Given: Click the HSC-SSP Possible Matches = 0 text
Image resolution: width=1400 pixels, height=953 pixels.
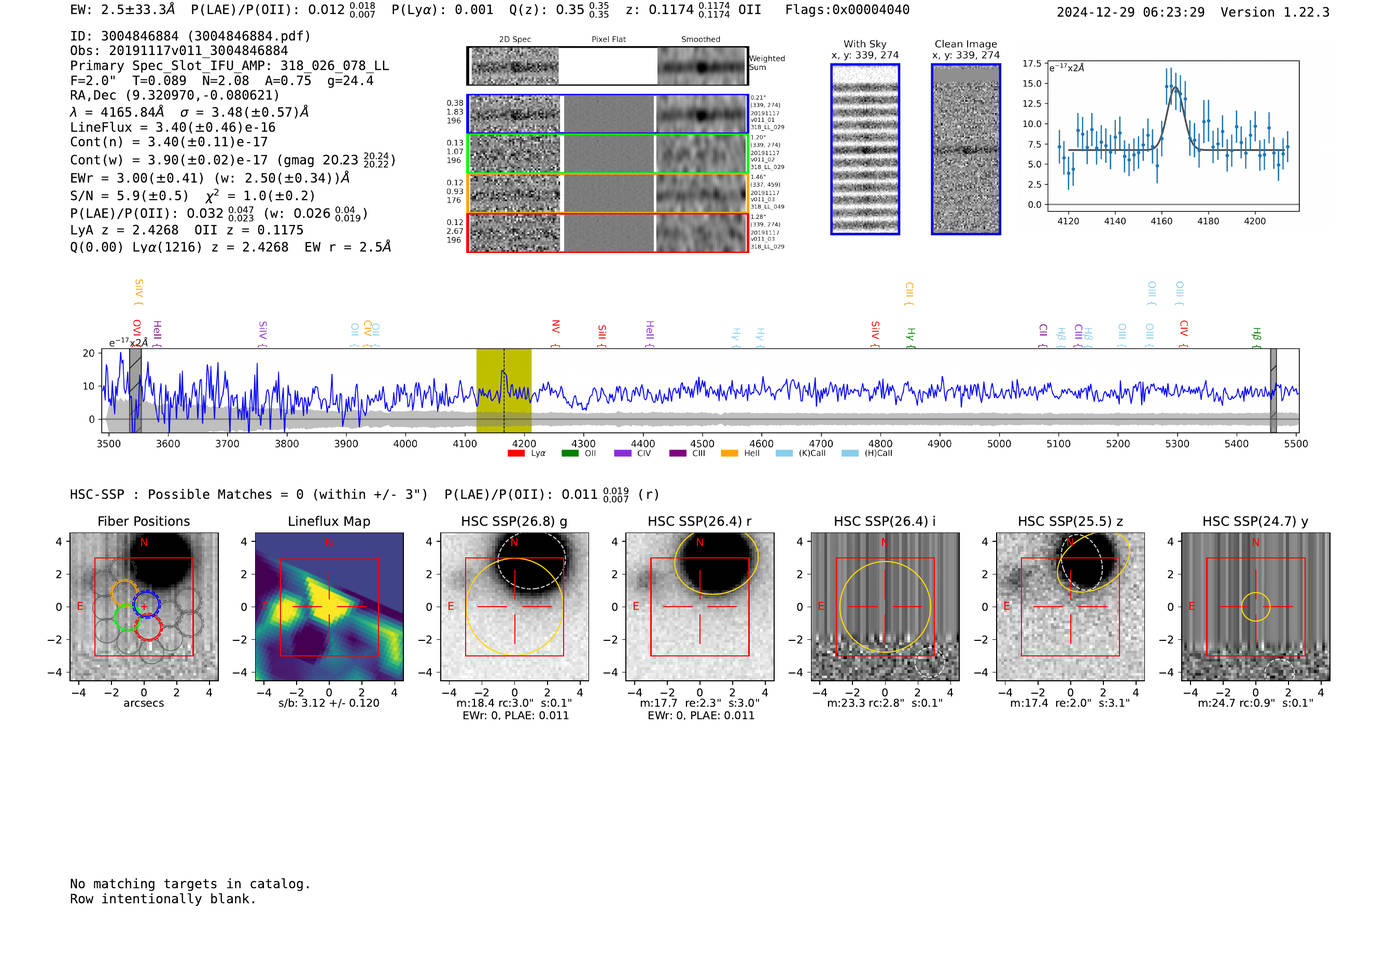Looking at the screenshot, I should [249, 495].
